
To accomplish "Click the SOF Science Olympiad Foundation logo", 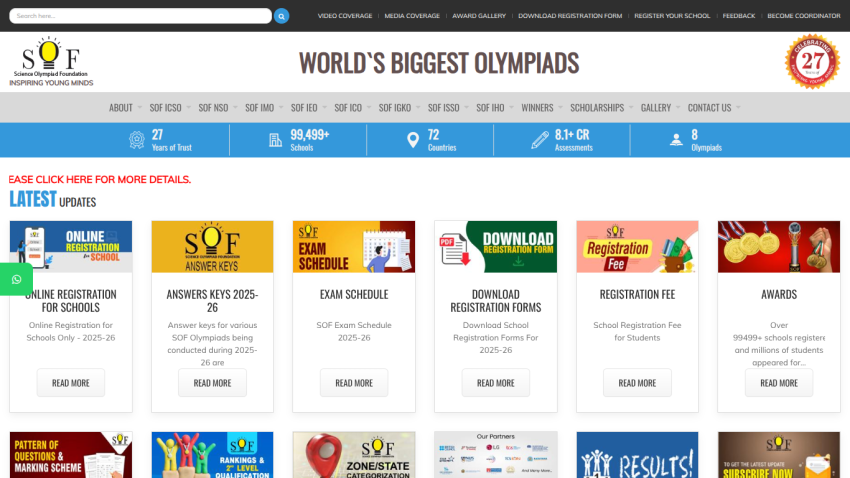I will point(51,61).
